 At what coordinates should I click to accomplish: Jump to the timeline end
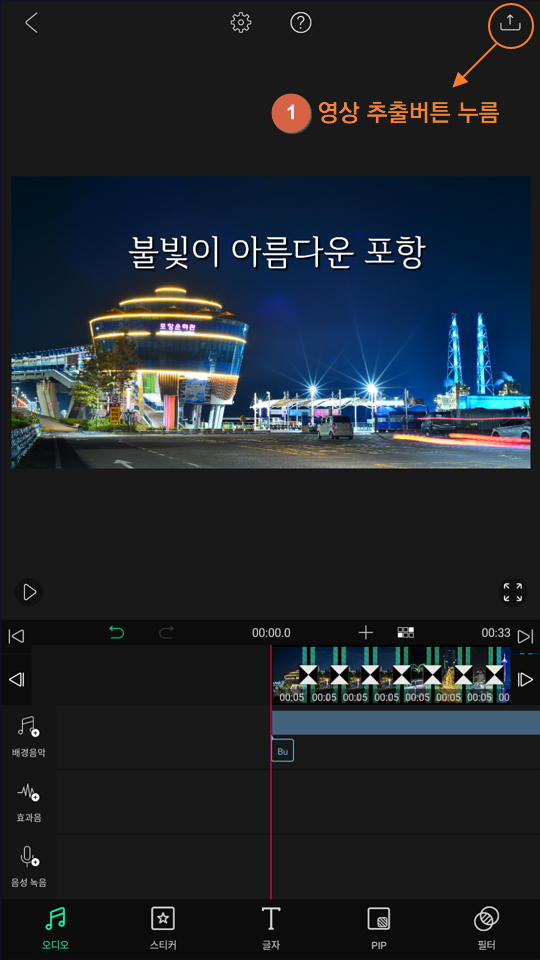coord(525,636)
